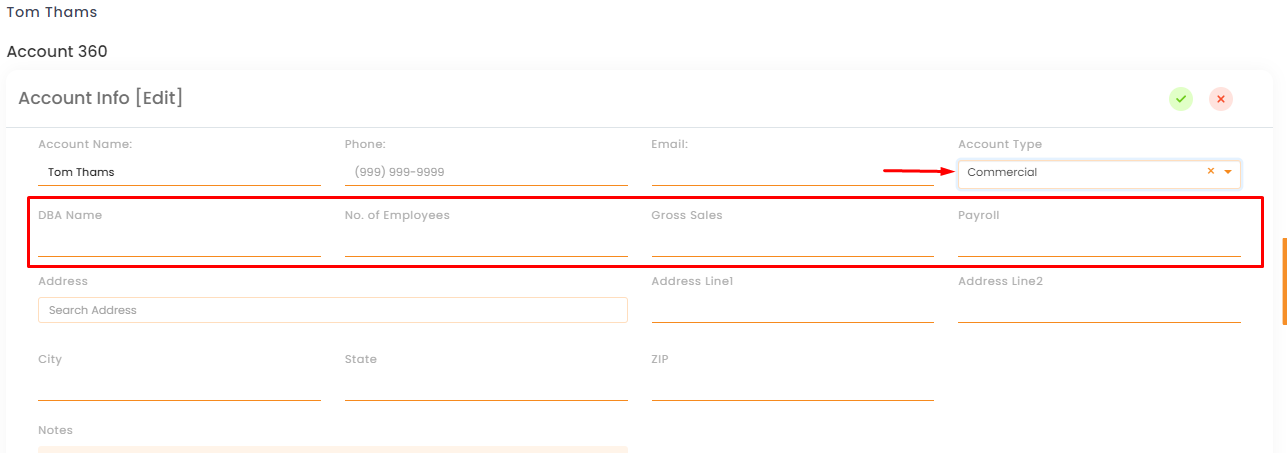This screenshot has height=453, width=1287.
Task: Select the No. of Employees field
Action: pyautogui.click(x=486, y=244)
